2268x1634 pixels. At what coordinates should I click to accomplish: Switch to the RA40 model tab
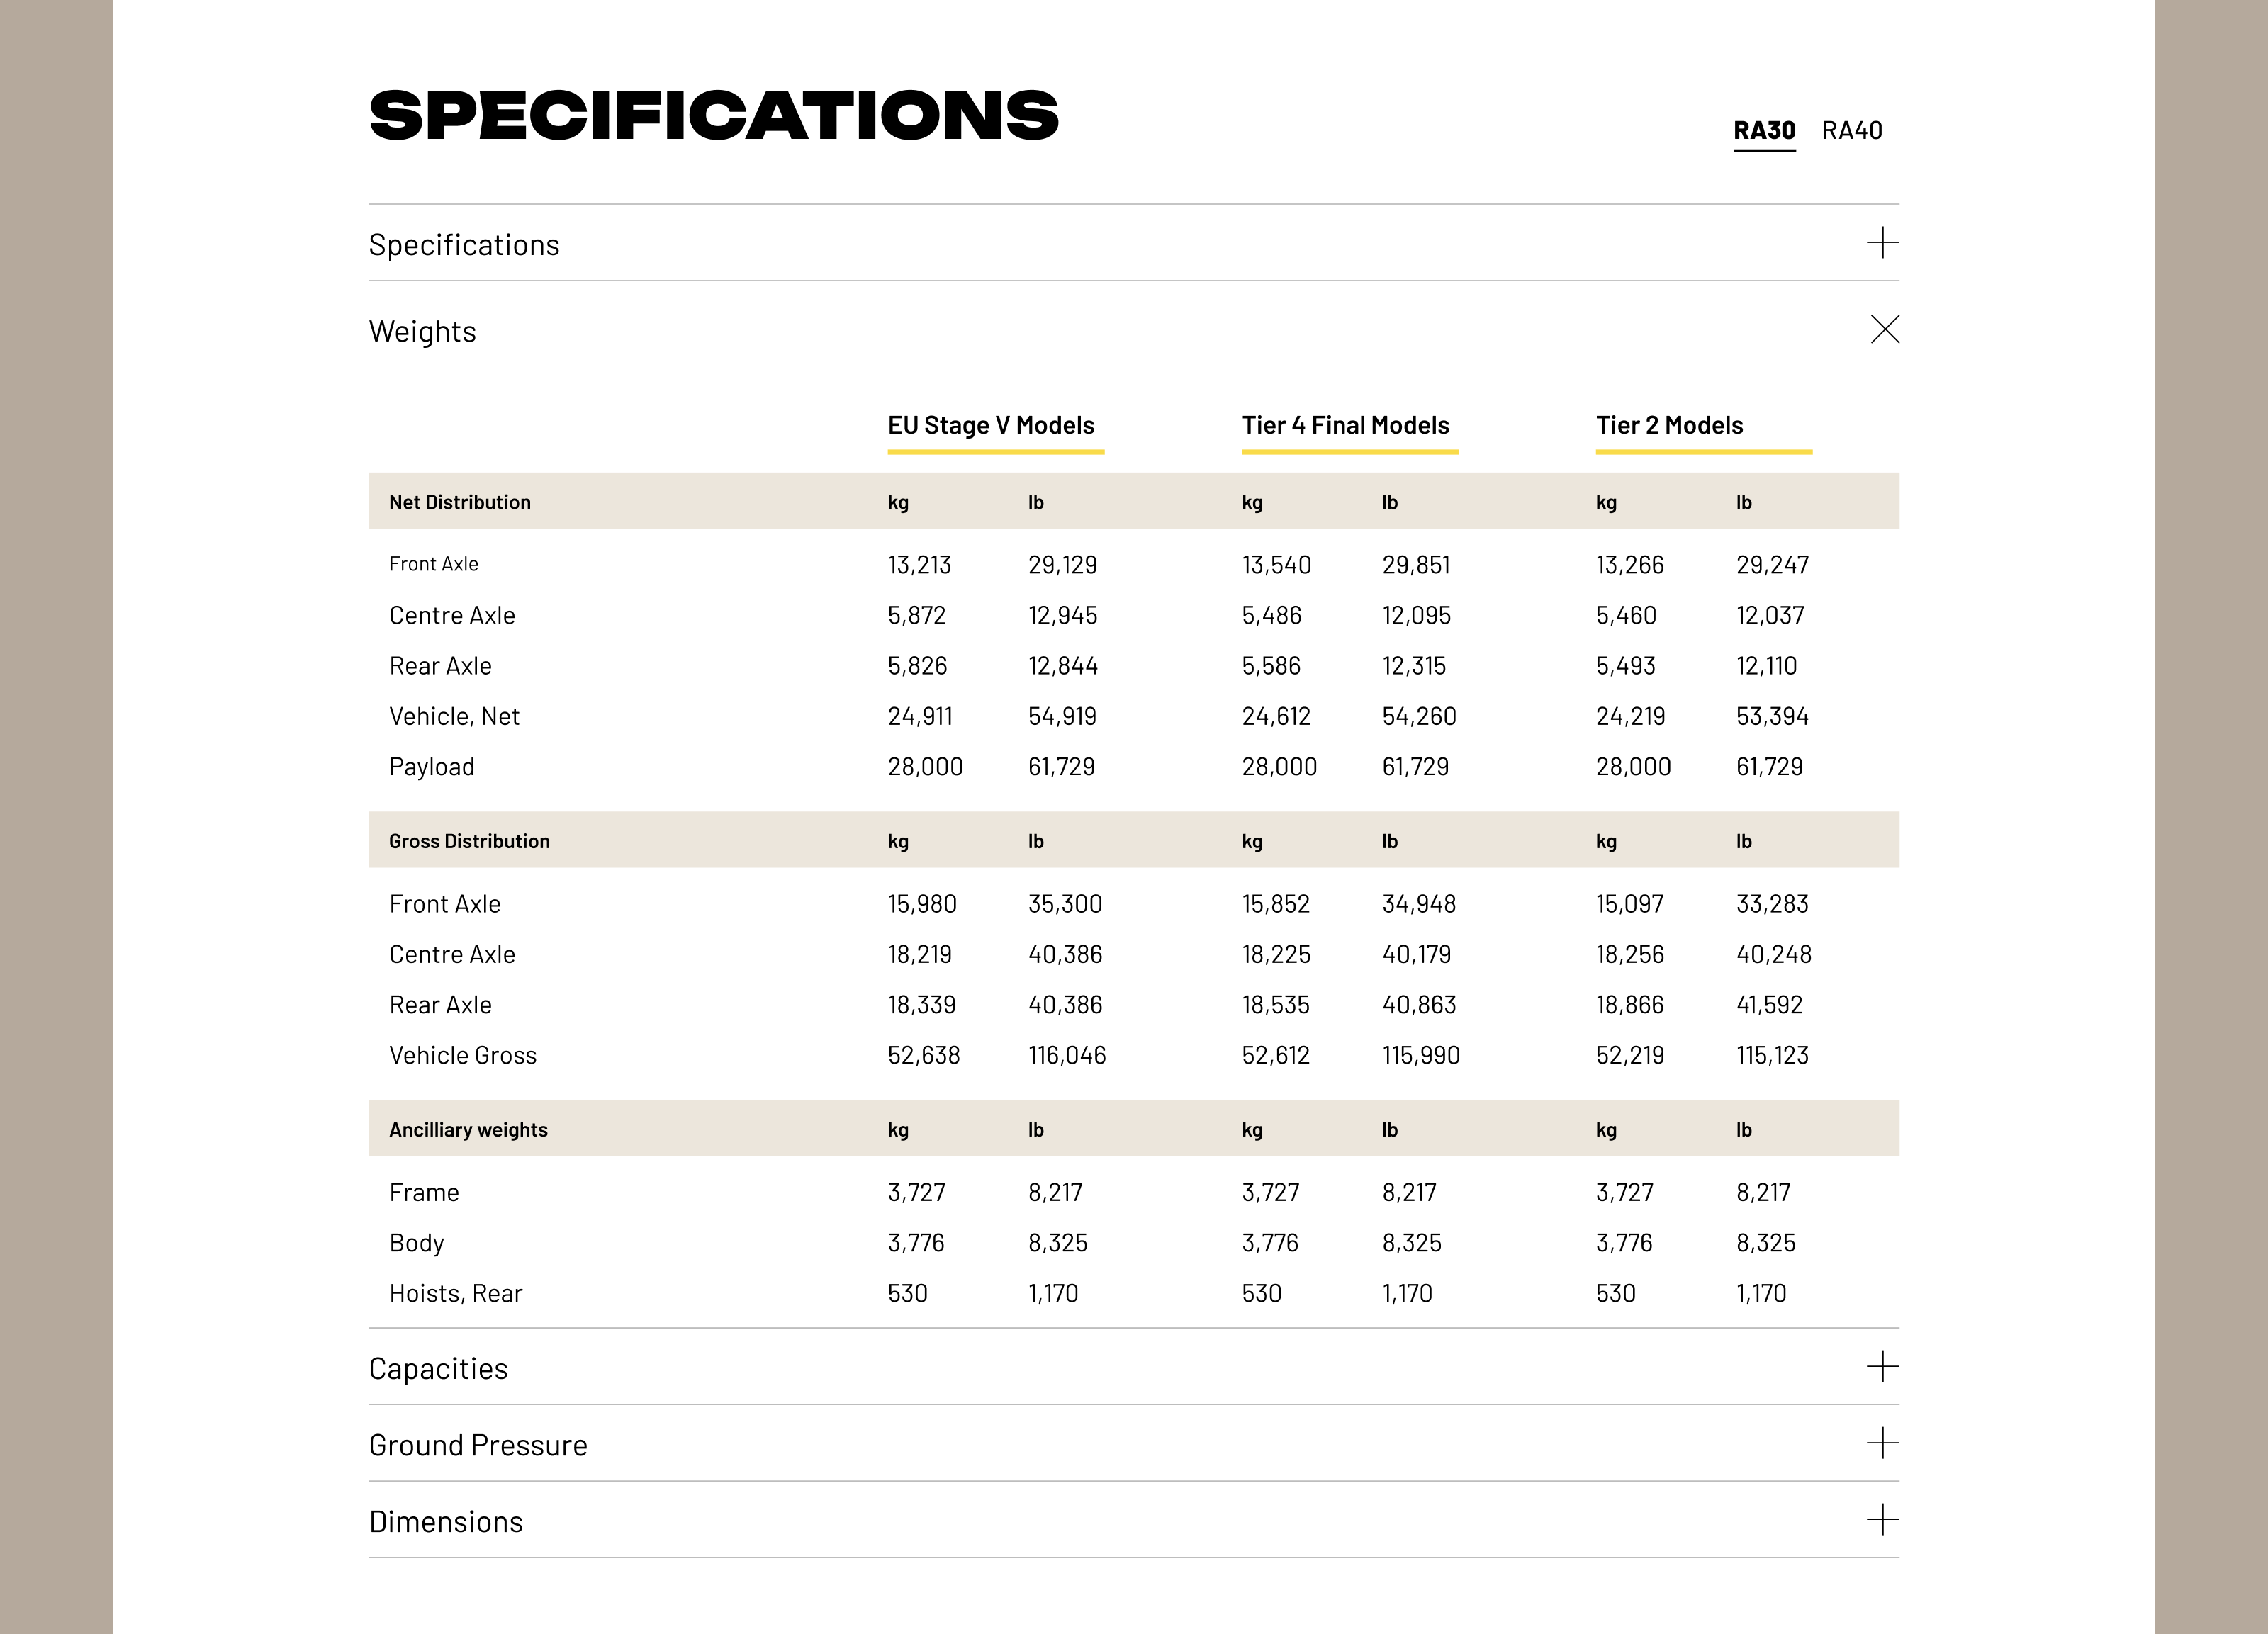click(x=1851, y=131)
